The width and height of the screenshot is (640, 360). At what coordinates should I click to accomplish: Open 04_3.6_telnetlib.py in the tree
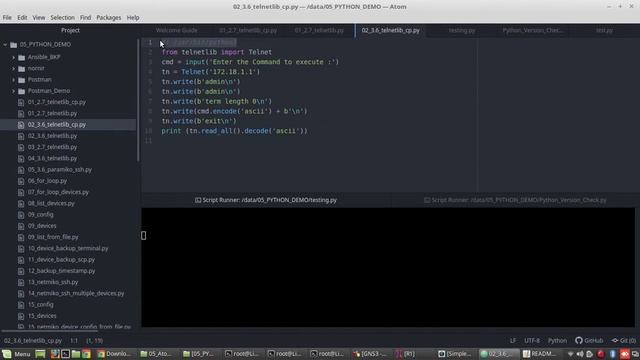pyautogui.click(x=52, y=158)
